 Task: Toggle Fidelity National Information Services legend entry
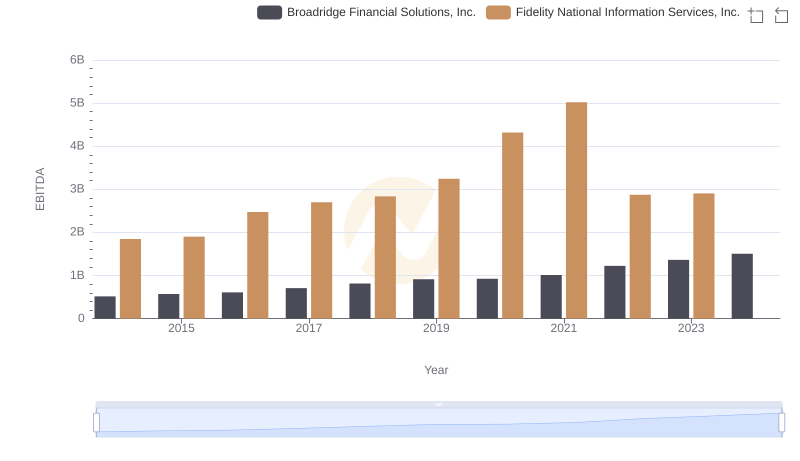pyautogui.click(x=613, y=12)
